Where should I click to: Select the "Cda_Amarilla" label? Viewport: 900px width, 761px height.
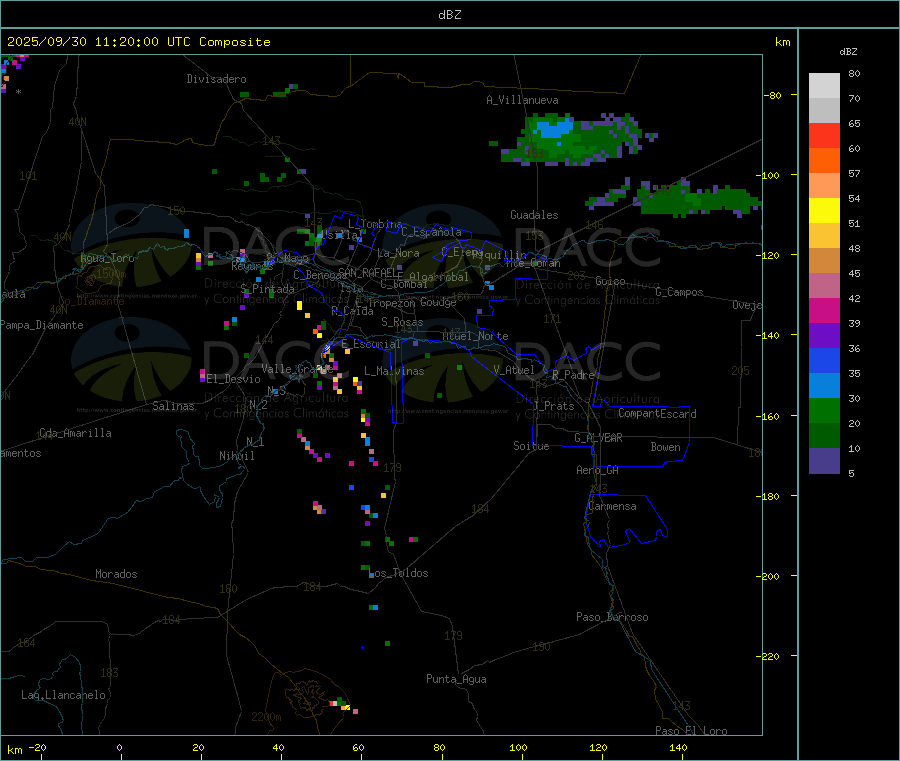point(75,433)
